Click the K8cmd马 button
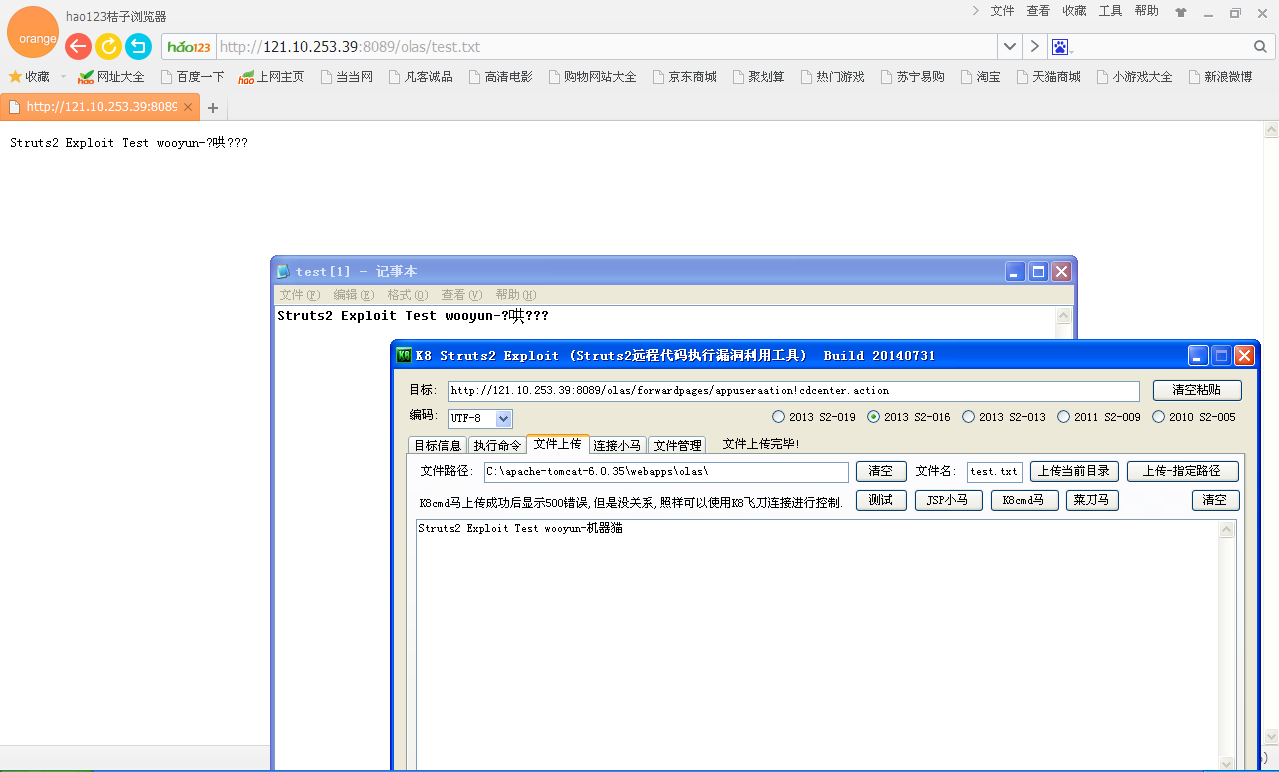 click(1024, 501)
